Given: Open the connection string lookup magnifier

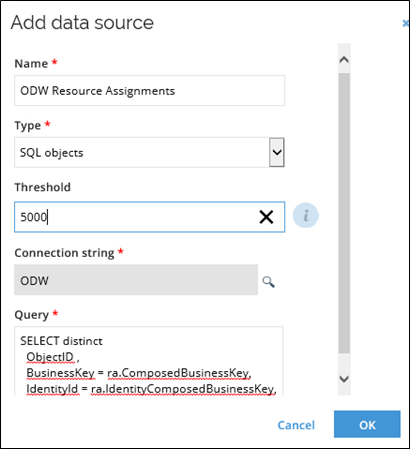Looking at the screenshot, I should [268, 282].
